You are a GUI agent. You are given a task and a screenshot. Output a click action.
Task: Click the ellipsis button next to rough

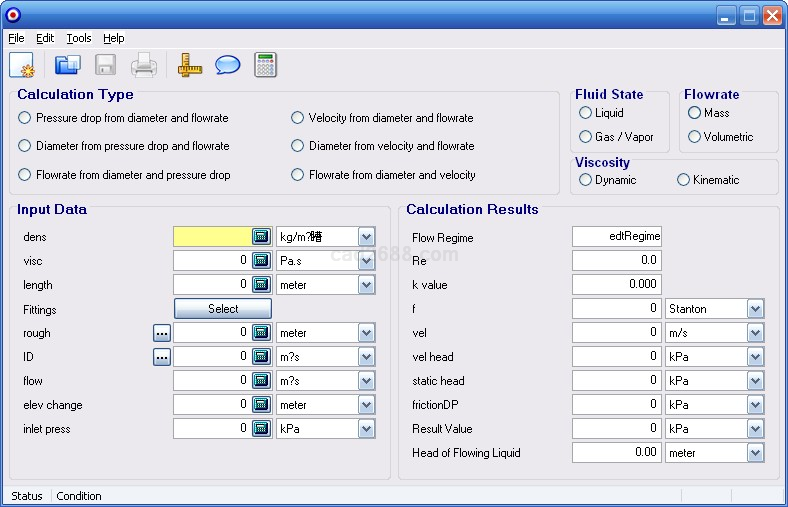tap(162, 333)
